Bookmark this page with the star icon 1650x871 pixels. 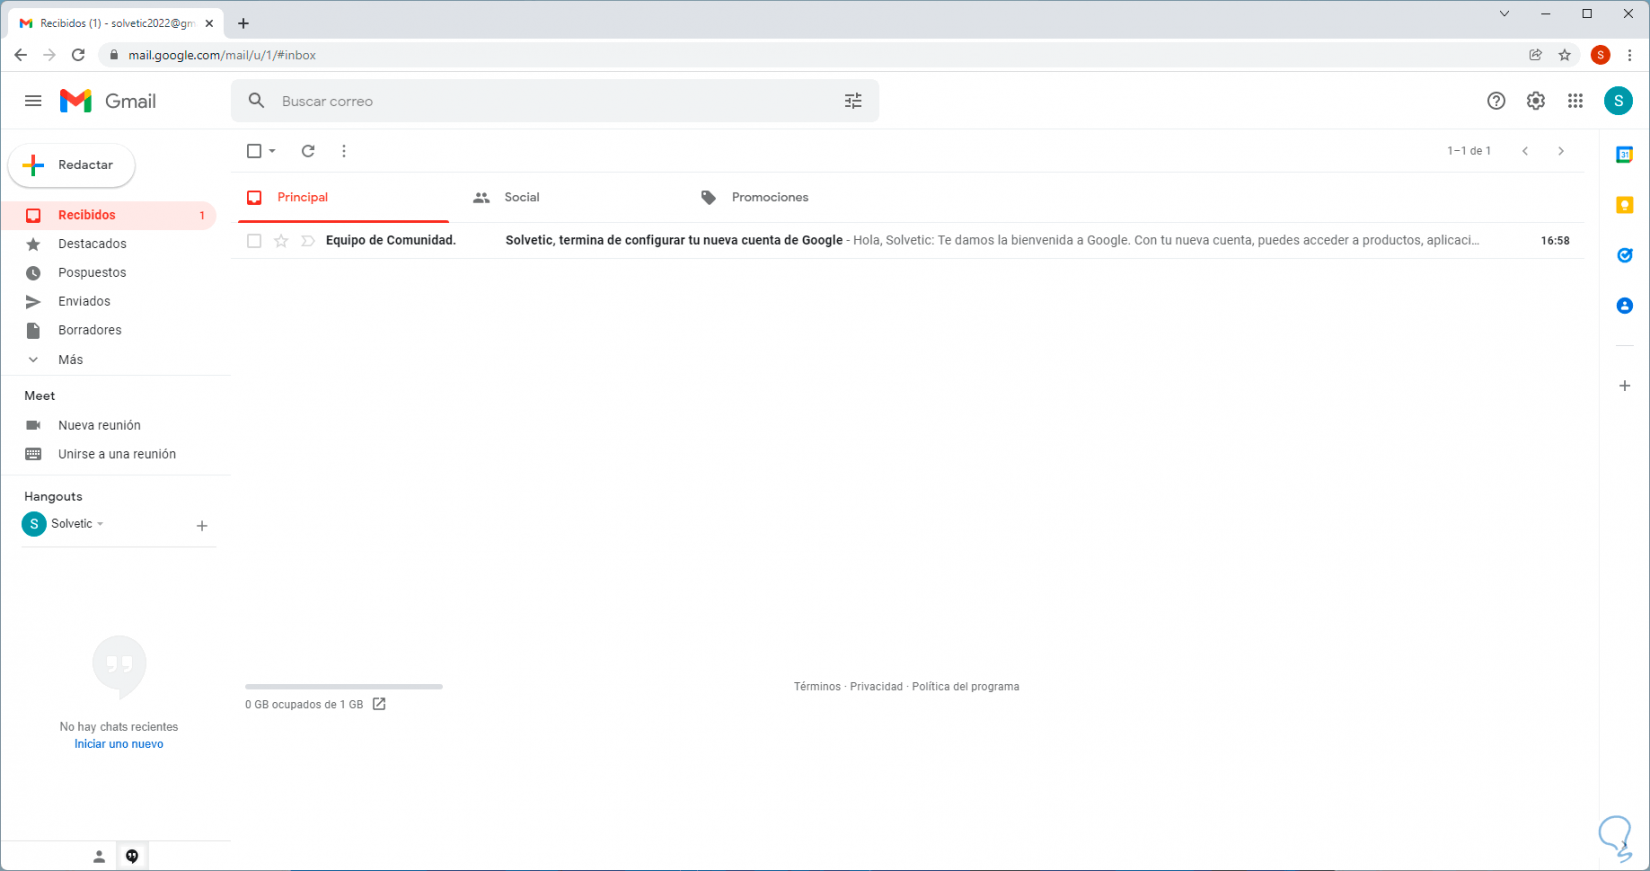pos(1565,55)
